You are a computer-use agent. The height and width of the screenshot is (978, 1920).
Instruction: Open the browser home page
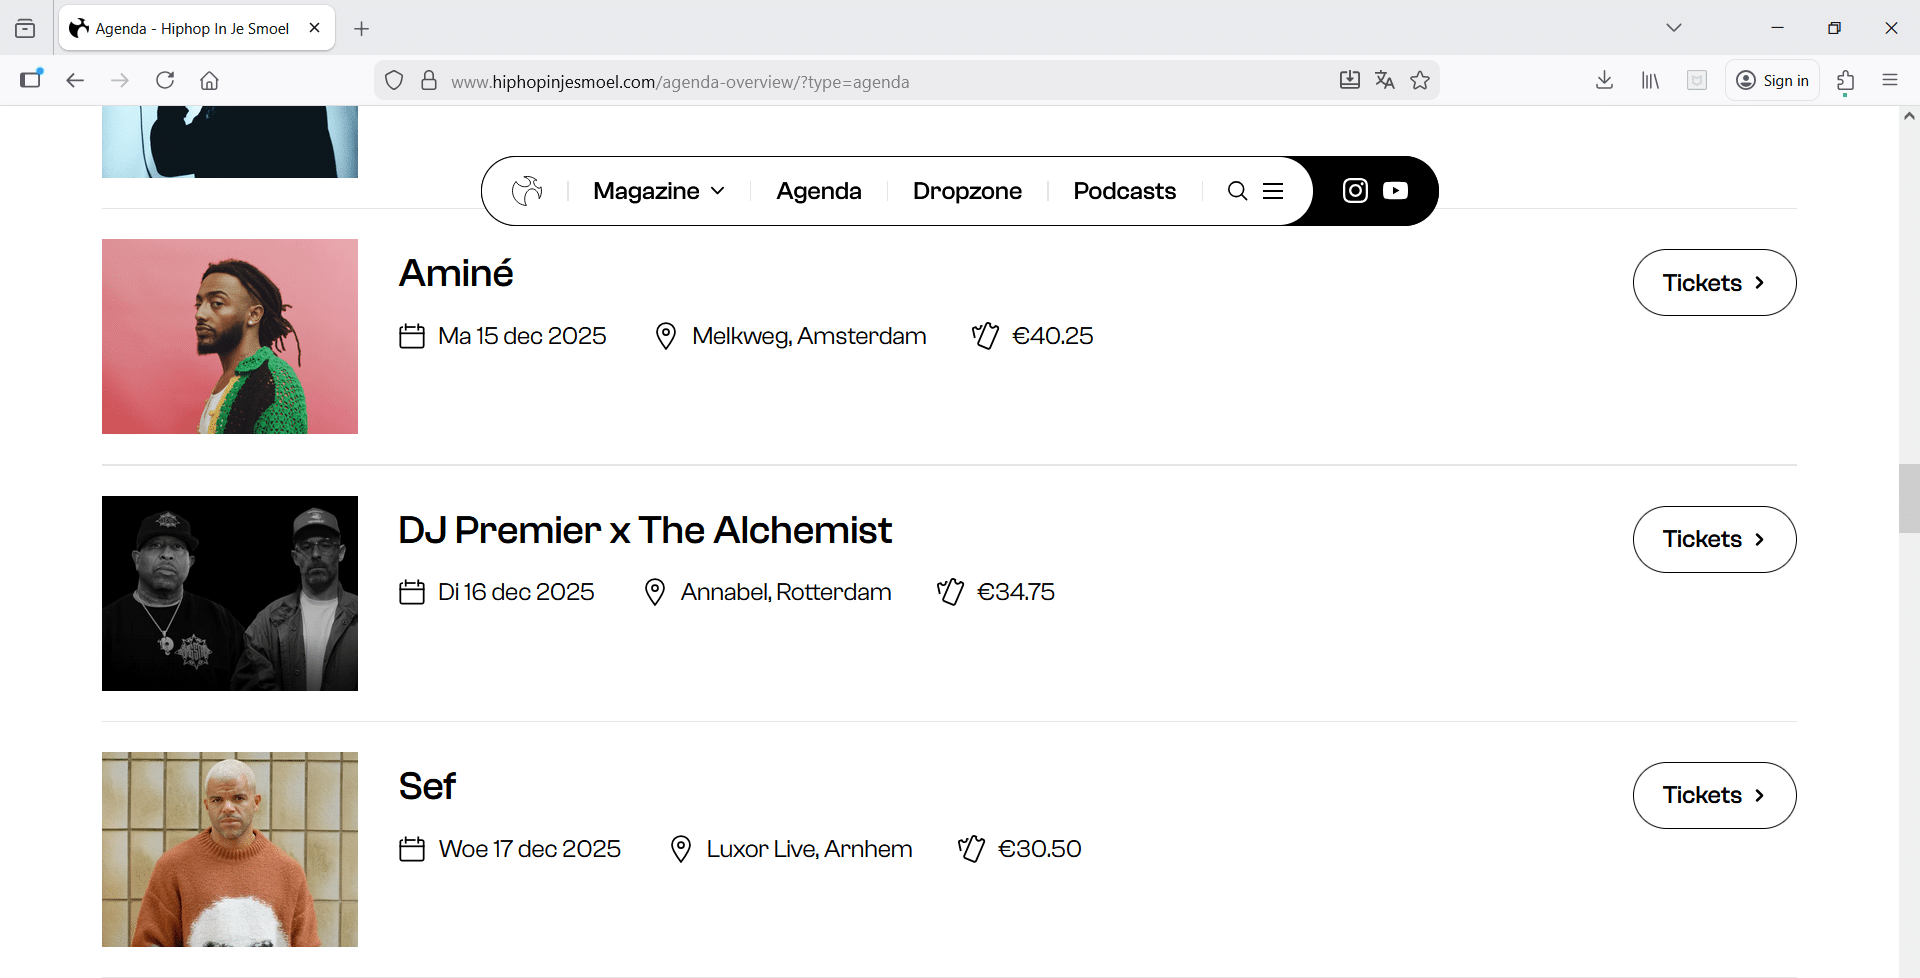click(x=209, y=80)
